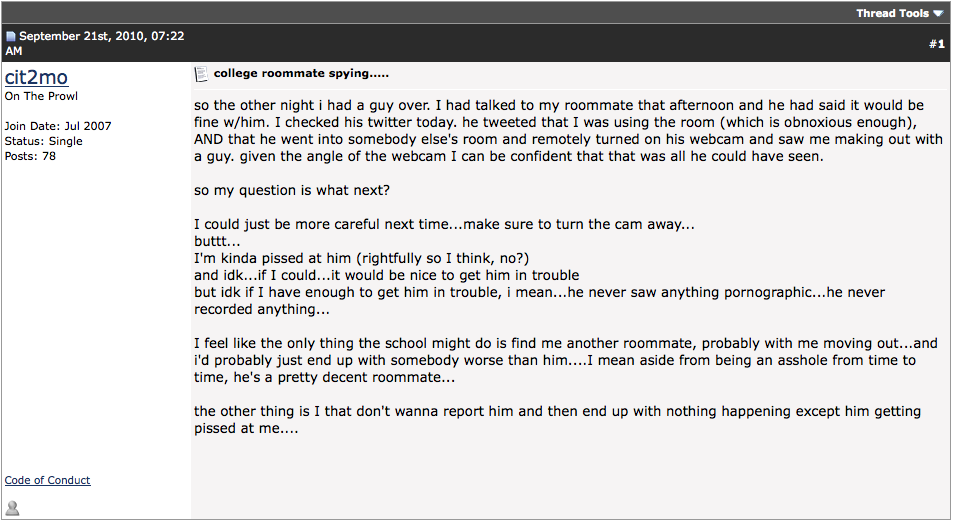Click the paragraph starting 'I feel like the only thing'
This screenshot has height=523, width=954.
566,360
